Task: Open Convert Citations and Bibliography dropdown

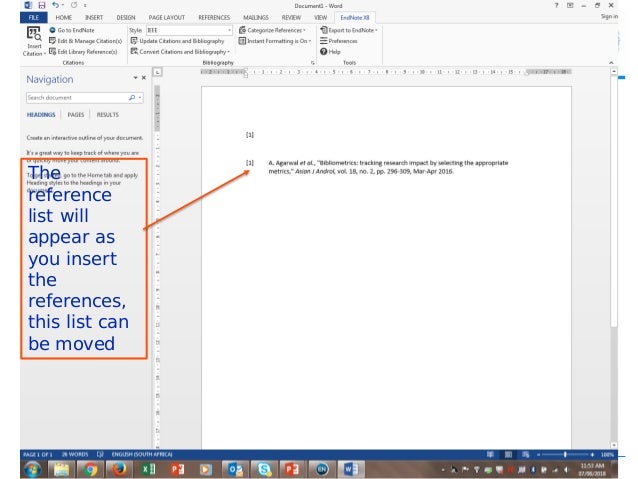Action: pos(182,51)
